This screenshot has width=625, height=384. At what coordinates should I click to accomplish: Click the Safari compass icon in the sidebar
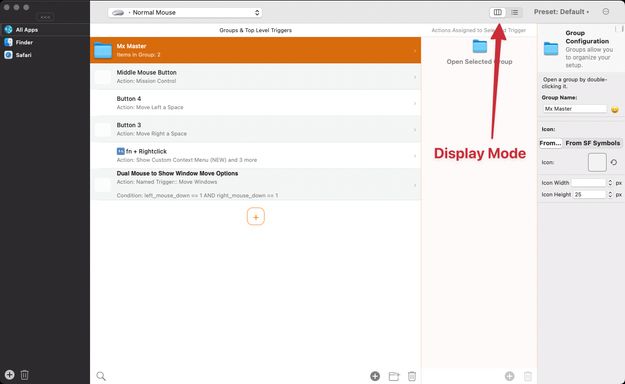(x=8, y=55)
